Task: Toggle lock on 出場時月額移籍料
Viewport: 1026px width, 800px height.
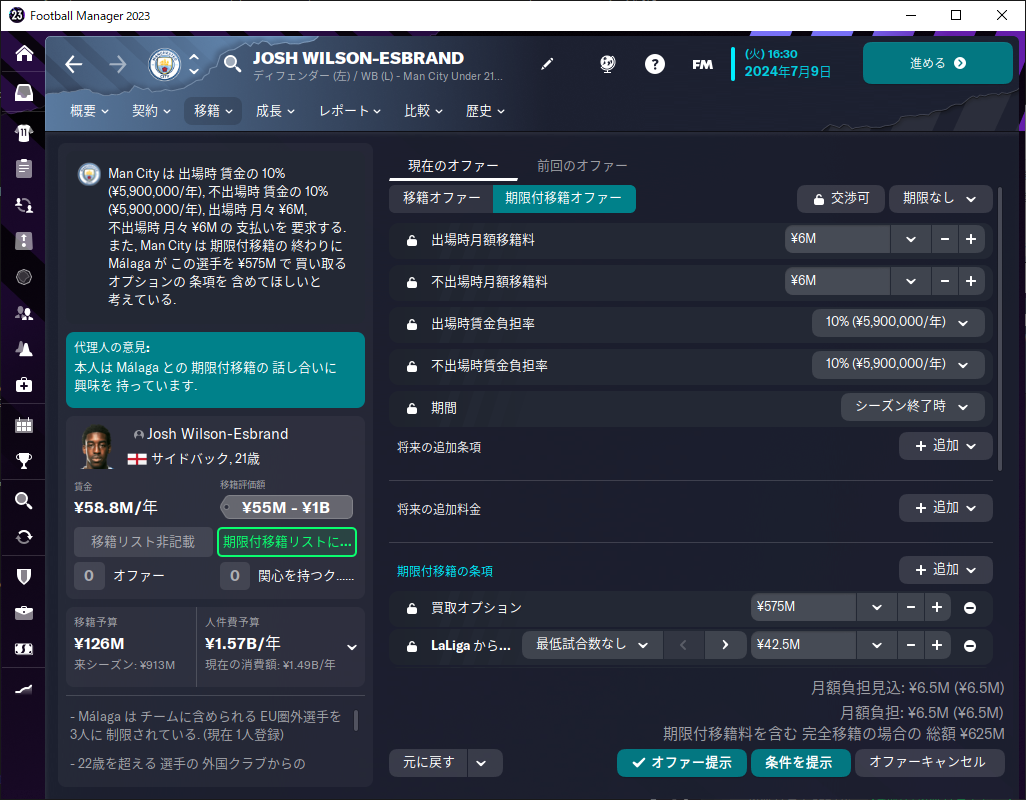Action: click(x=412, y=240)
